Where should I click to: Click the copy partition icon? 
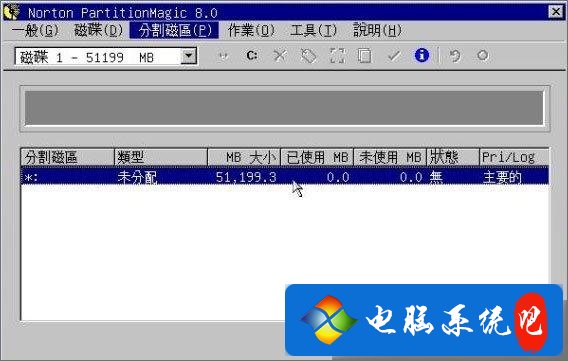[365, 56]
